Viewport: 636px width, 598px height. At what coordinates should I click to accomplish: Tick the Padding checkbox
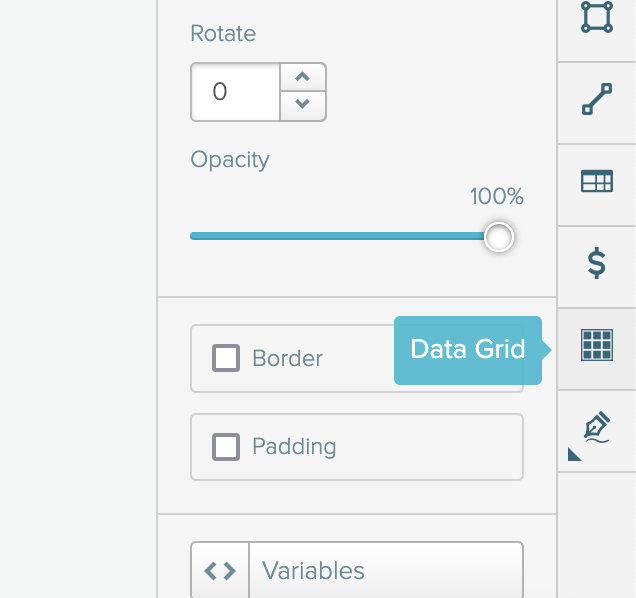coord(226,446)
